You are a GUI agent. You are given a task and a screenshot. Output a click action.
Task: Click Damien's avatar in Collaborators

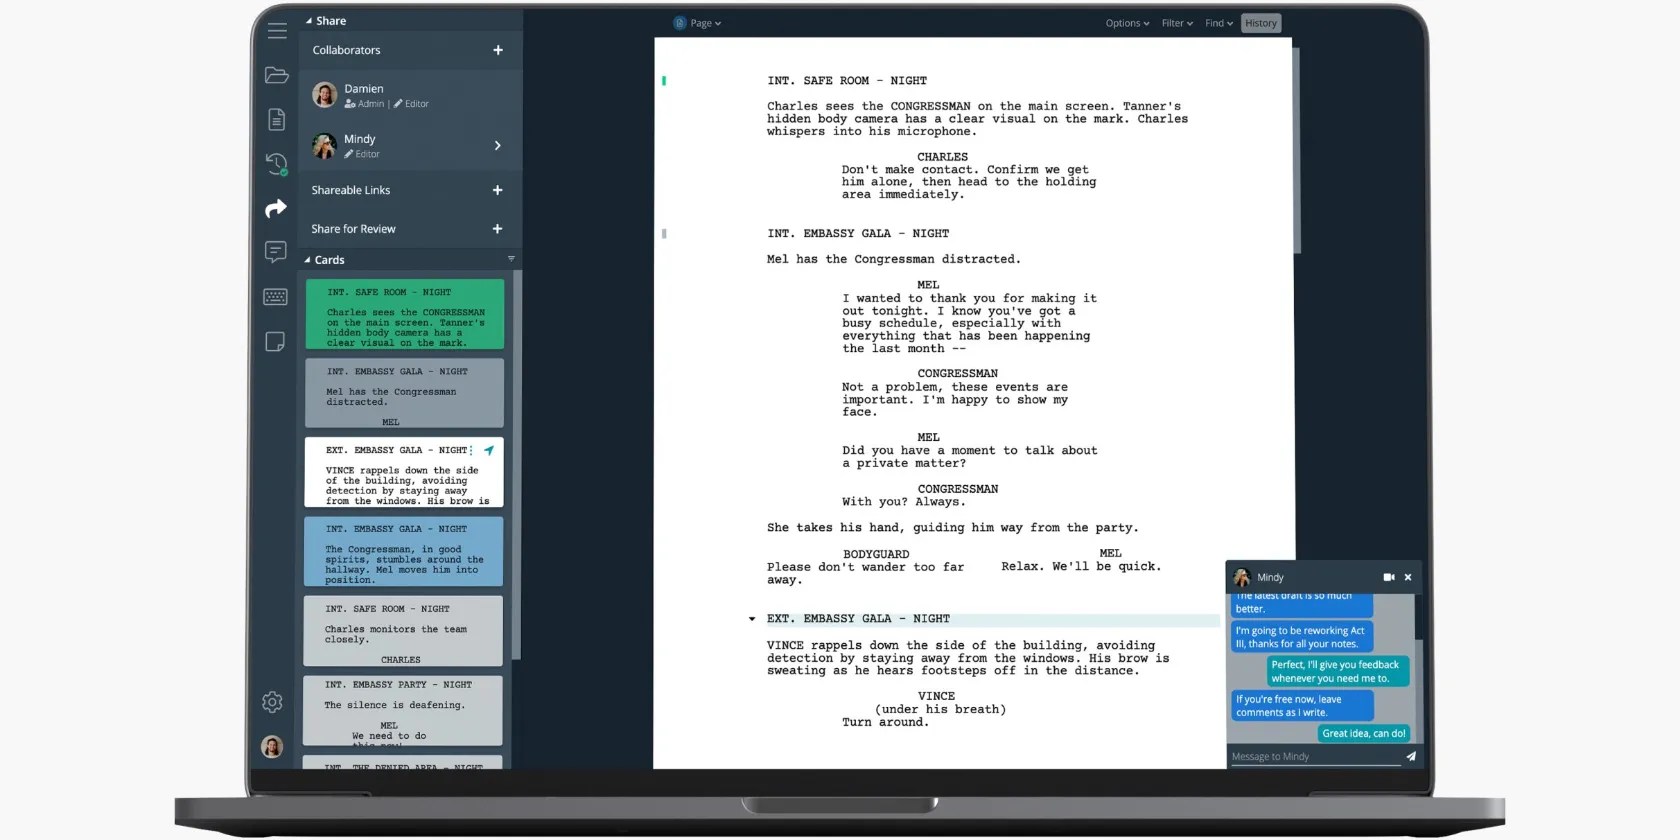tap(324, 95)
